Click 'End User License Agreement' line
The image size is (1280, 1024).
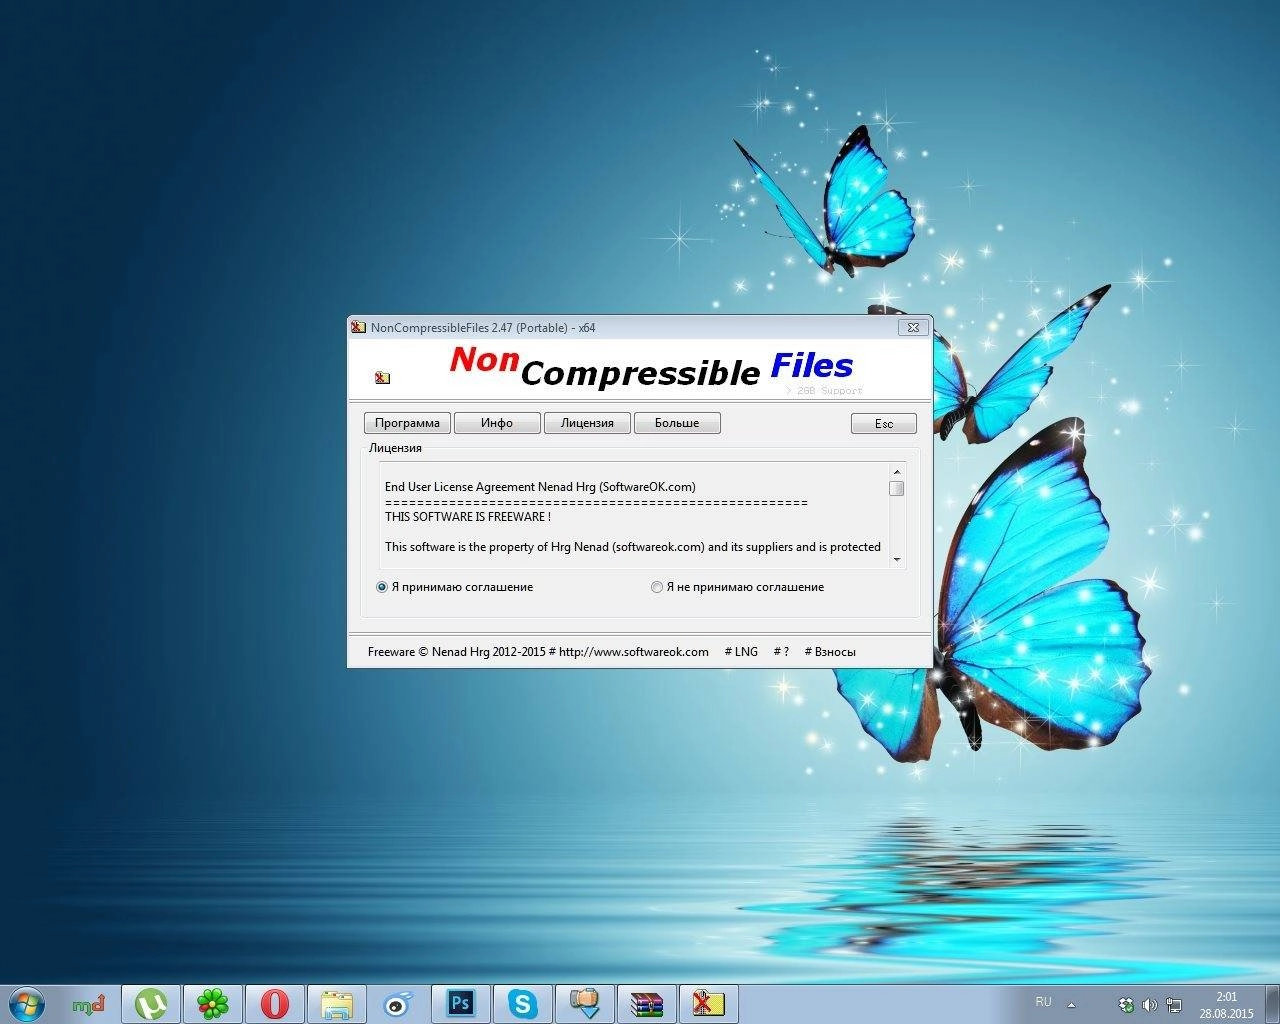(x=540, y=487)
